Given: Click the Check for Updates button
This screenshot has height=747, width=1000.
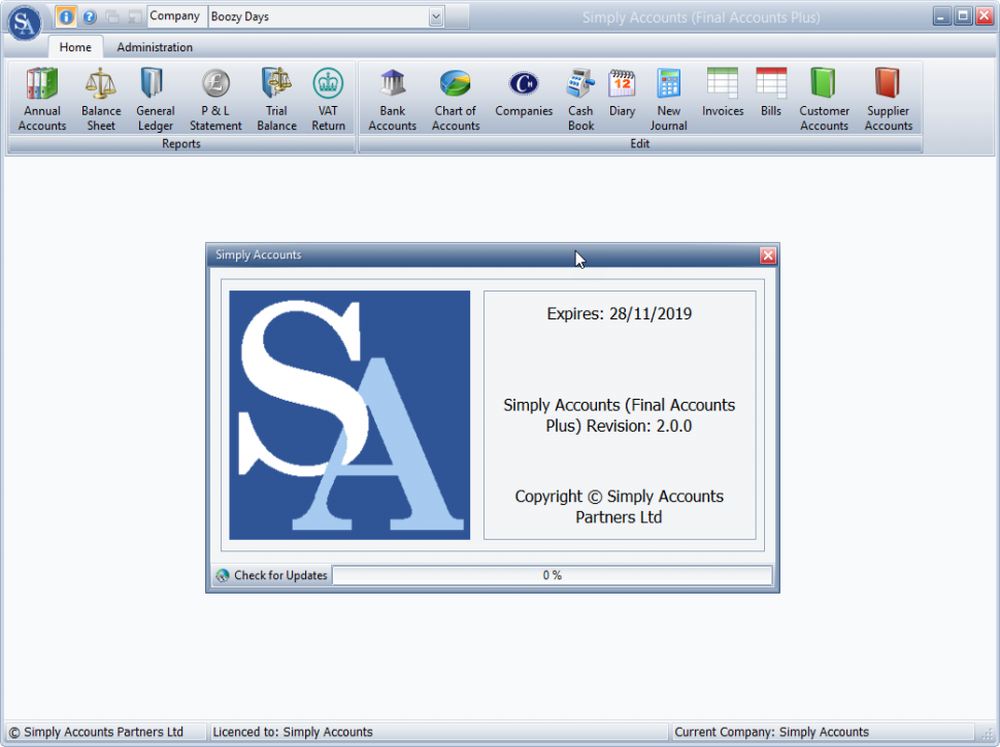Looking at the screenshot, I should [272, 575].
